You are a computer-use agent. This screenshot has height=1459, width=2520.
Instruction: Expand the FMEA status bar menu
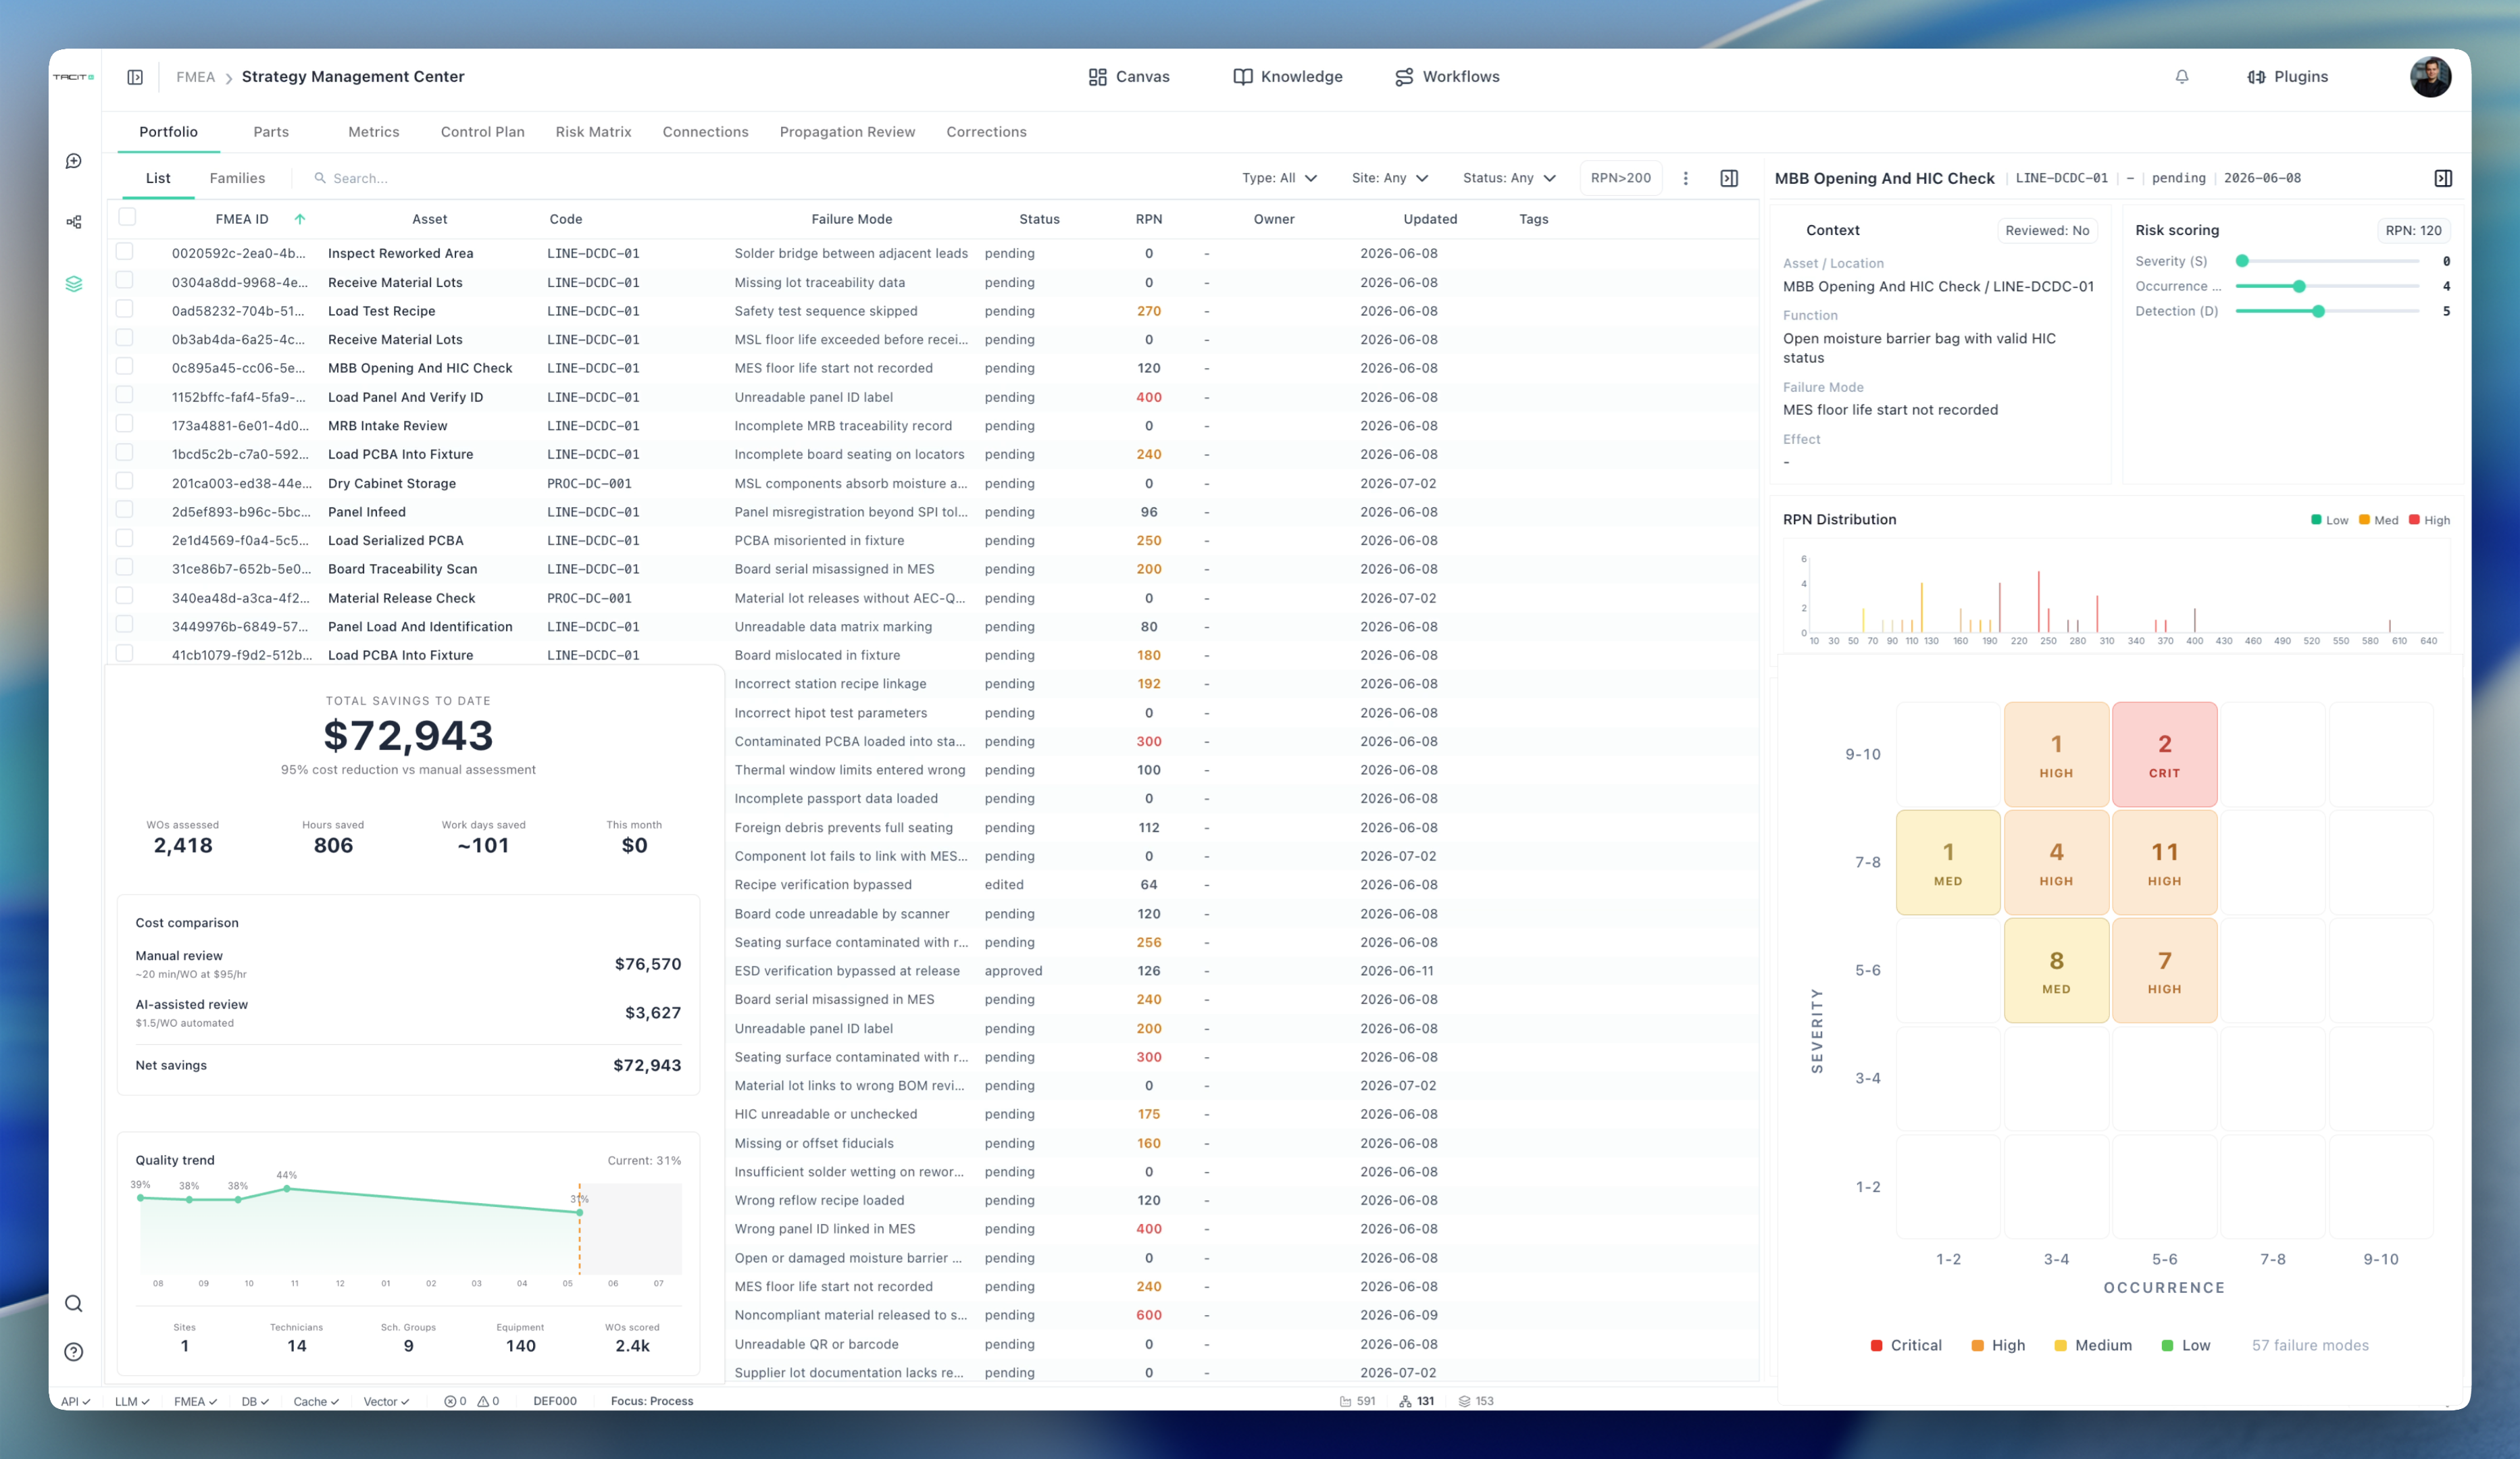[x=195, y=1401]
